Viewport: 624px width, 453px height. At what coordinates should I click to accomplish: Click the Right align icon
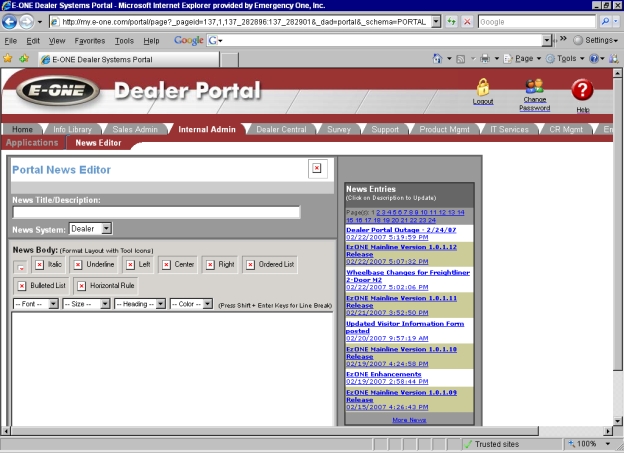[210, 265]
